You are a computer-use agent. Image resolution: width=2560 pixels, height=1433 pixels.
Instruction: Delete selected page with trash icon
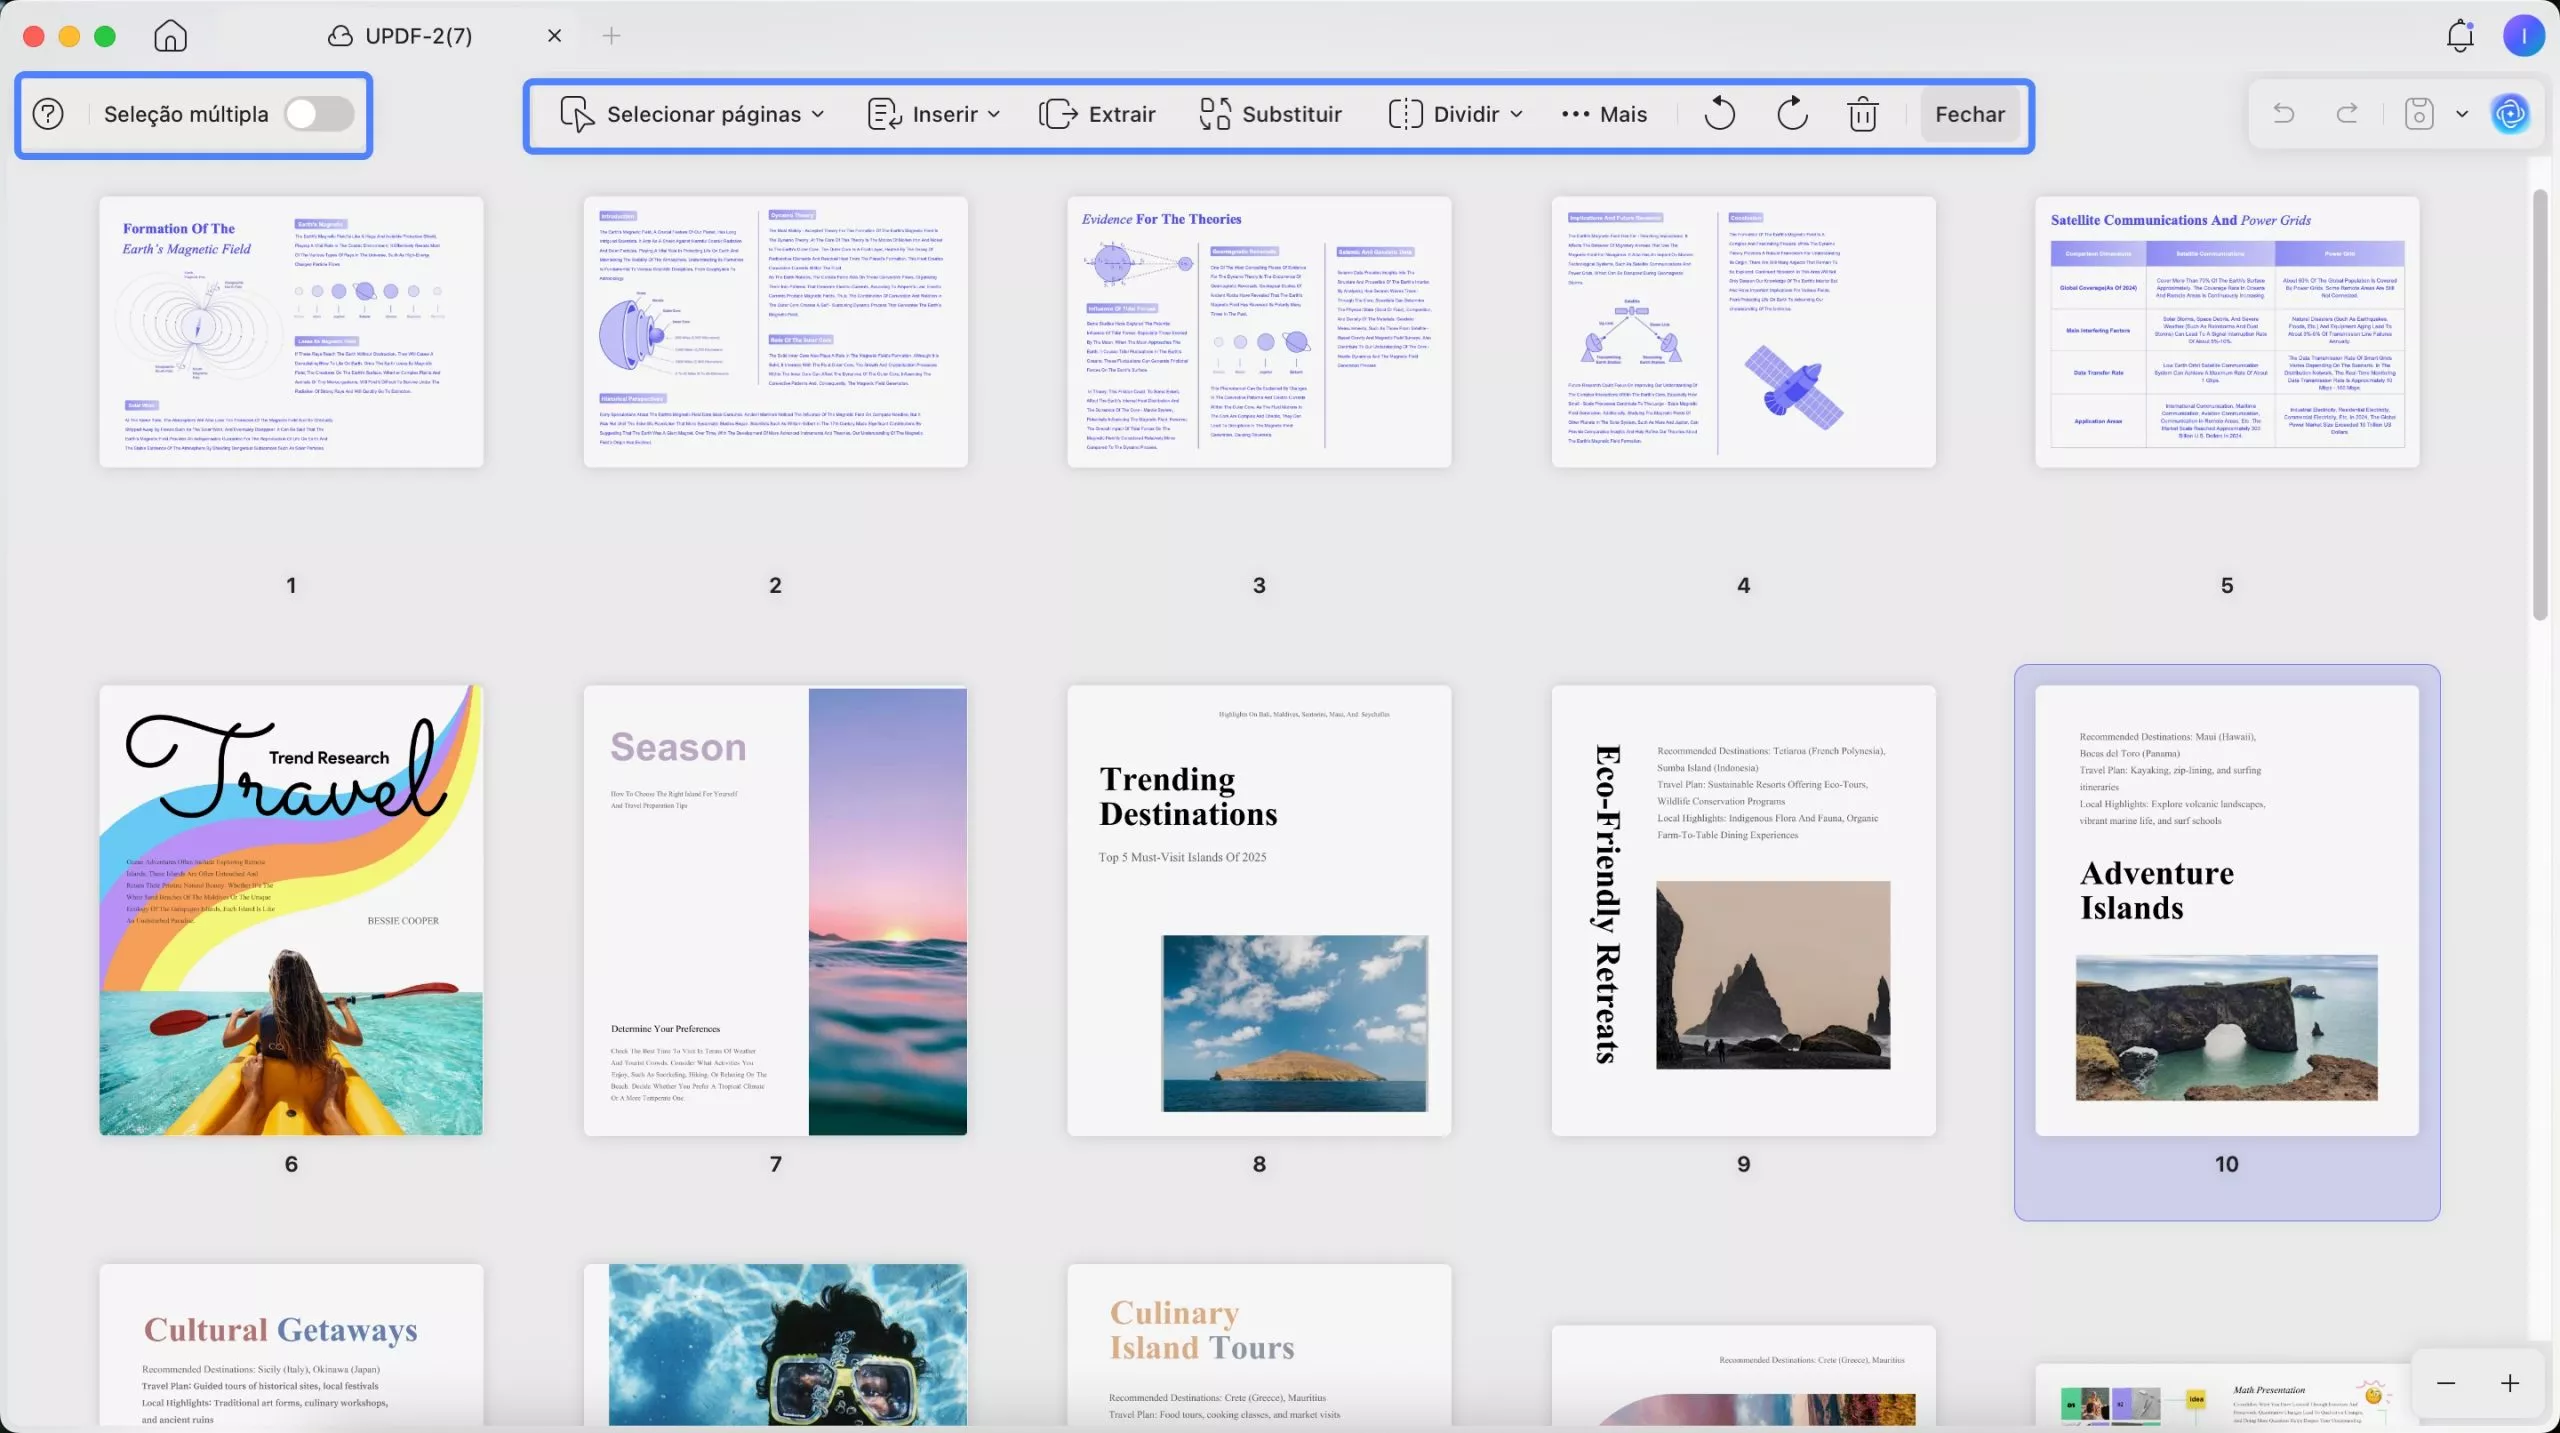click(x=1862, y=114)
